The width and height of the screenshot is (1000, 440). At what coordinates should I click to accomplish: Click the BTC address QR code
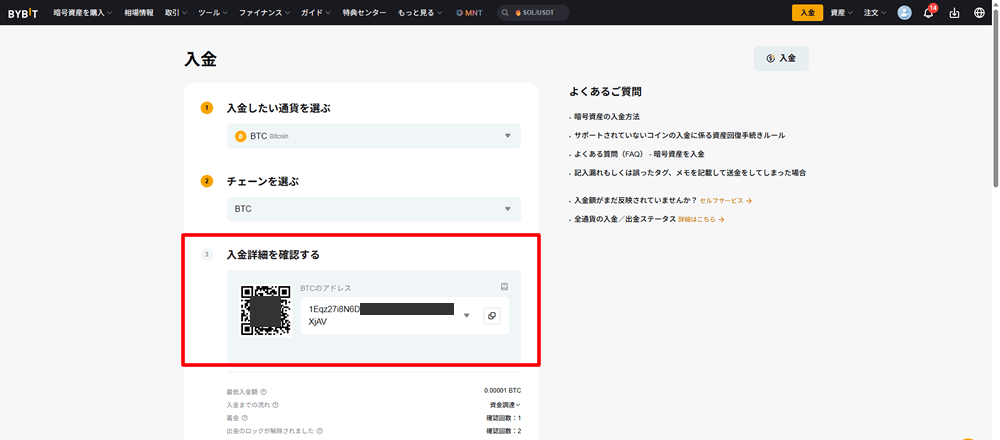point(265,310)
